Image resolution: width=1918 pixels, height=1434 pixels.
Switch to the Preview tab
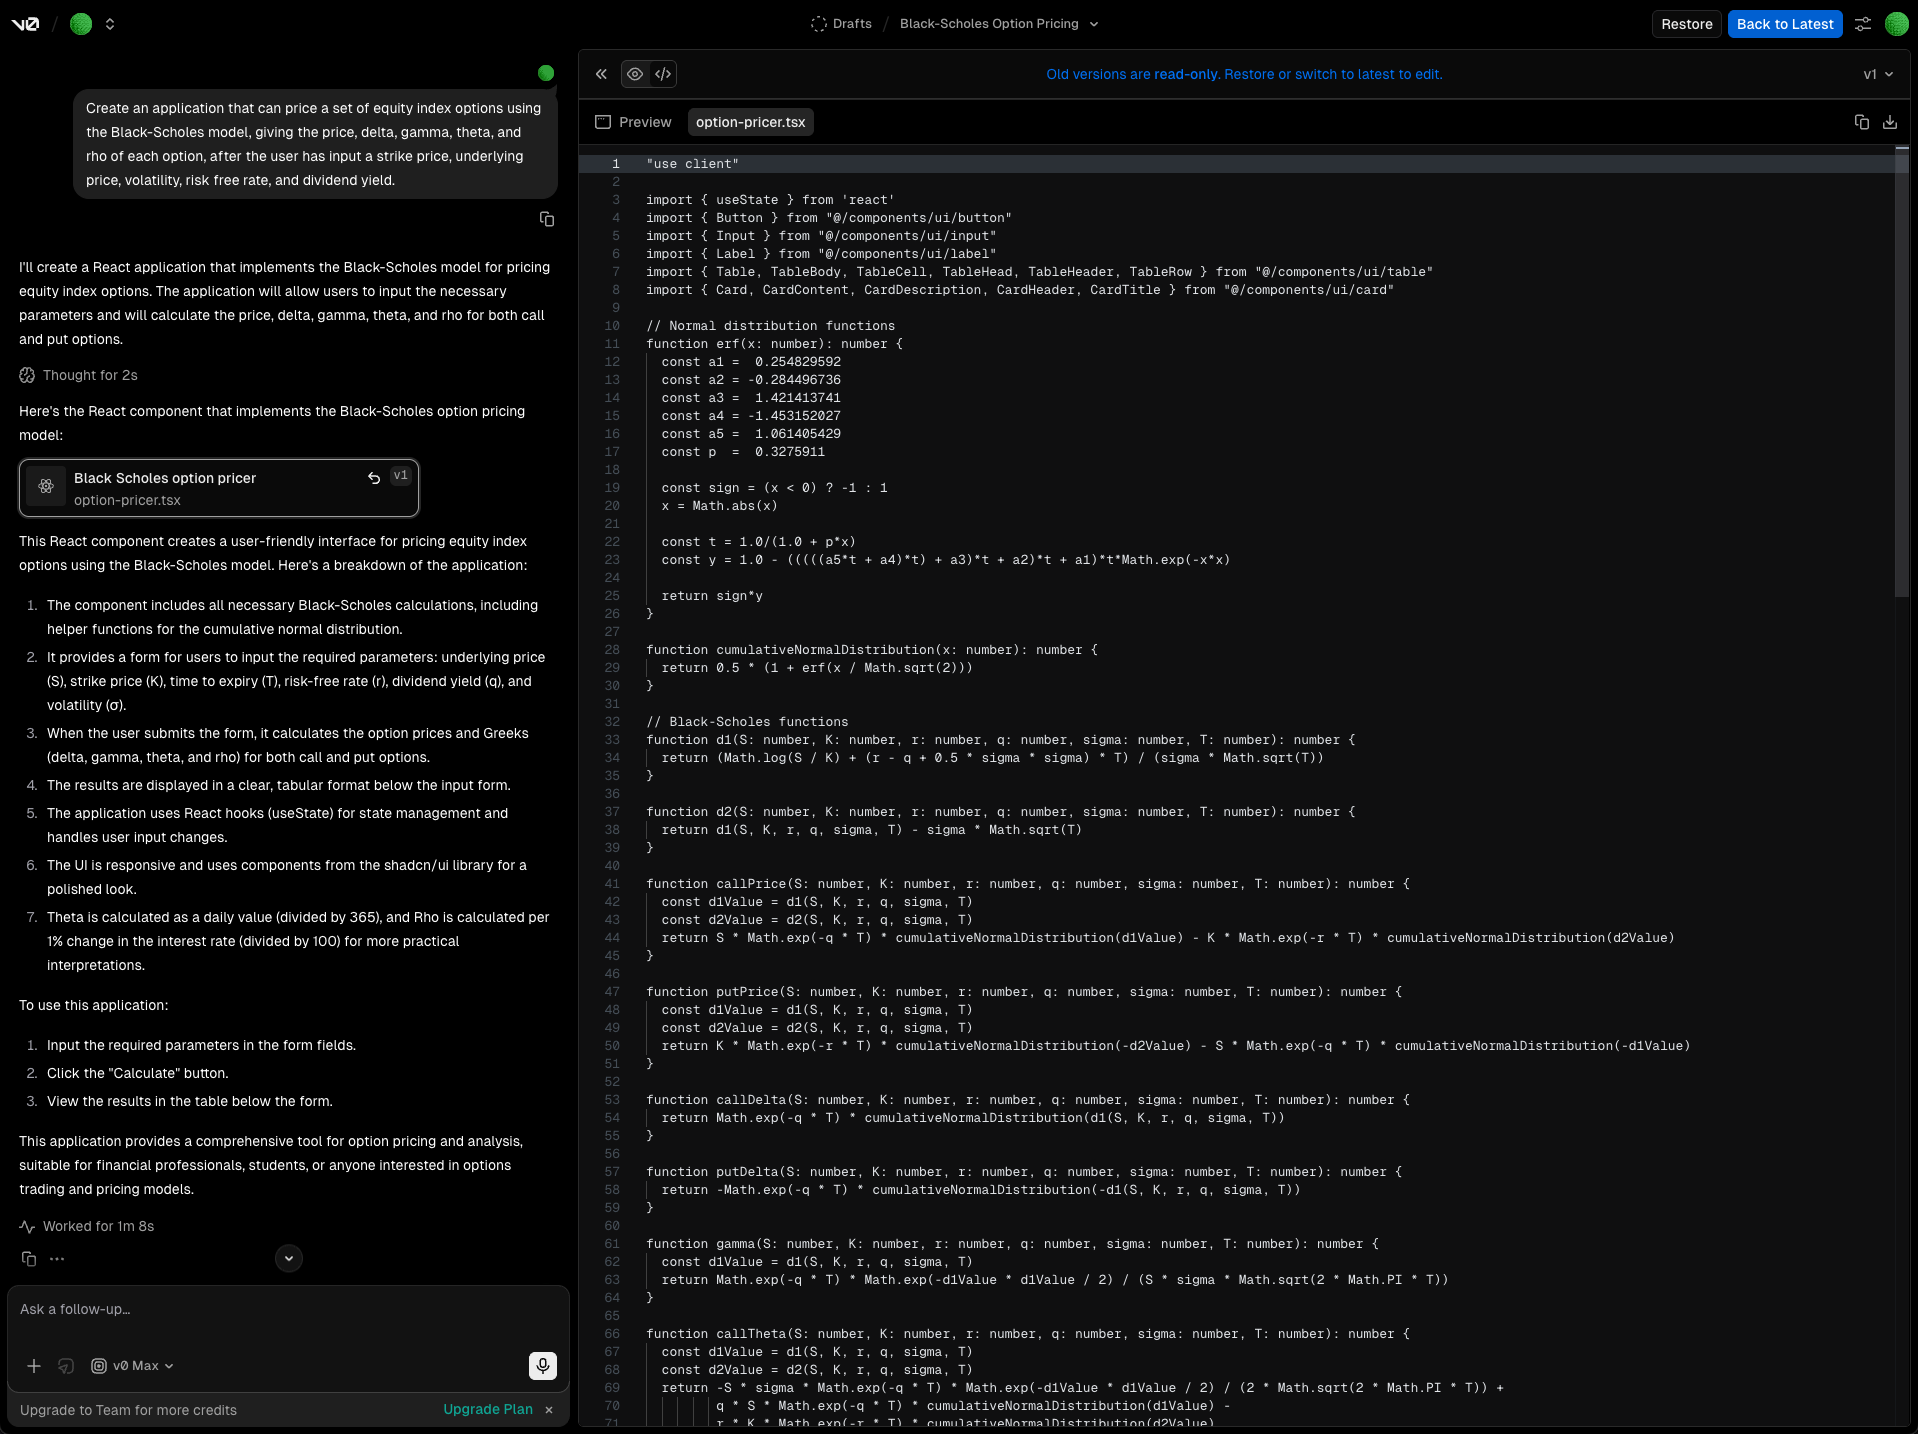(633, 122)
